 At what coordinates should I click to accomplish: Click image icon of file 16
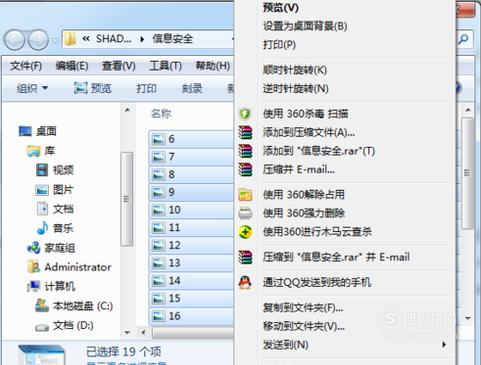pos(158,316)
